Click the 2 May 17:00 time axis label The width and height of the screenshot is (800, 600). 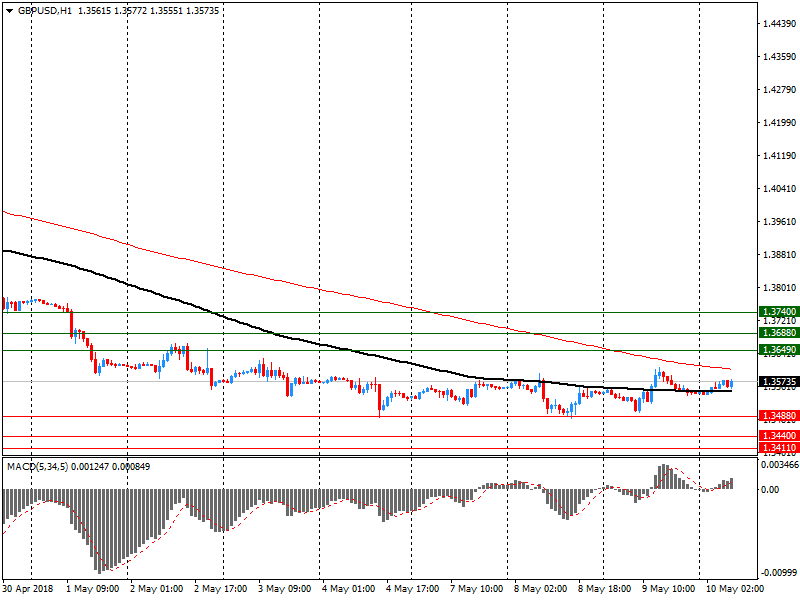click(x=220, y=589)
